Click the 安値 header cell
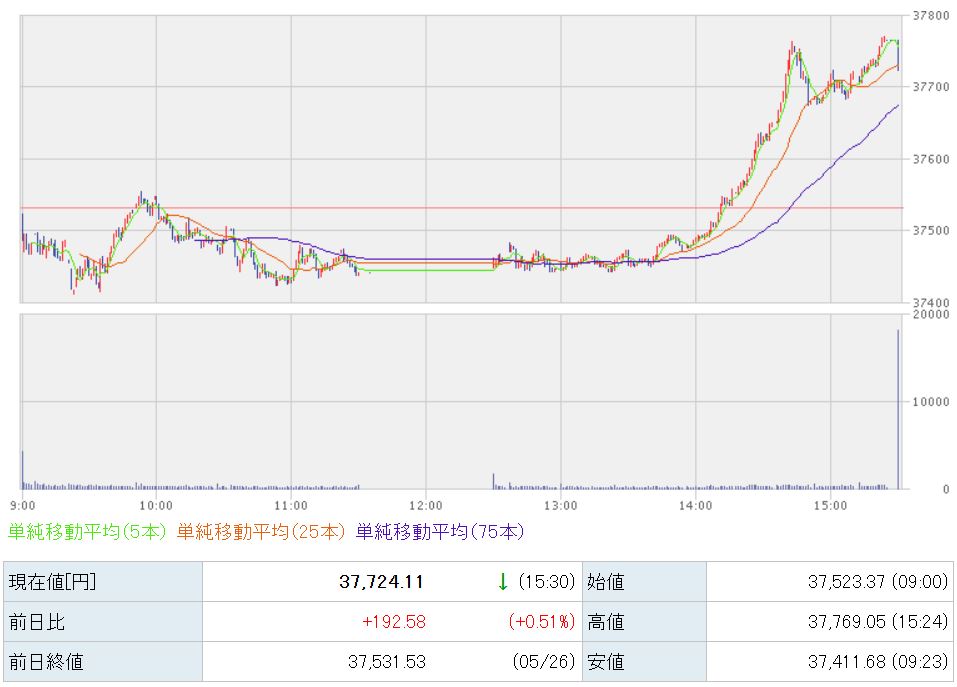Viewport: 957px width, 687px height. [645, 662]
